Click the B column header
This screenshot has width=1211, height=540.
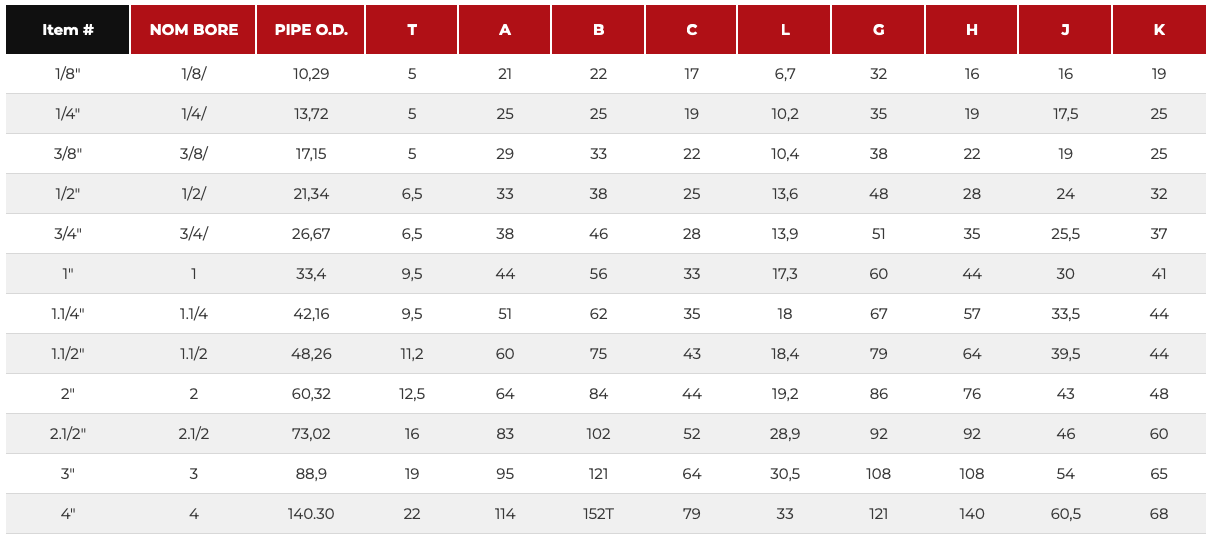[x=598, y=30]
